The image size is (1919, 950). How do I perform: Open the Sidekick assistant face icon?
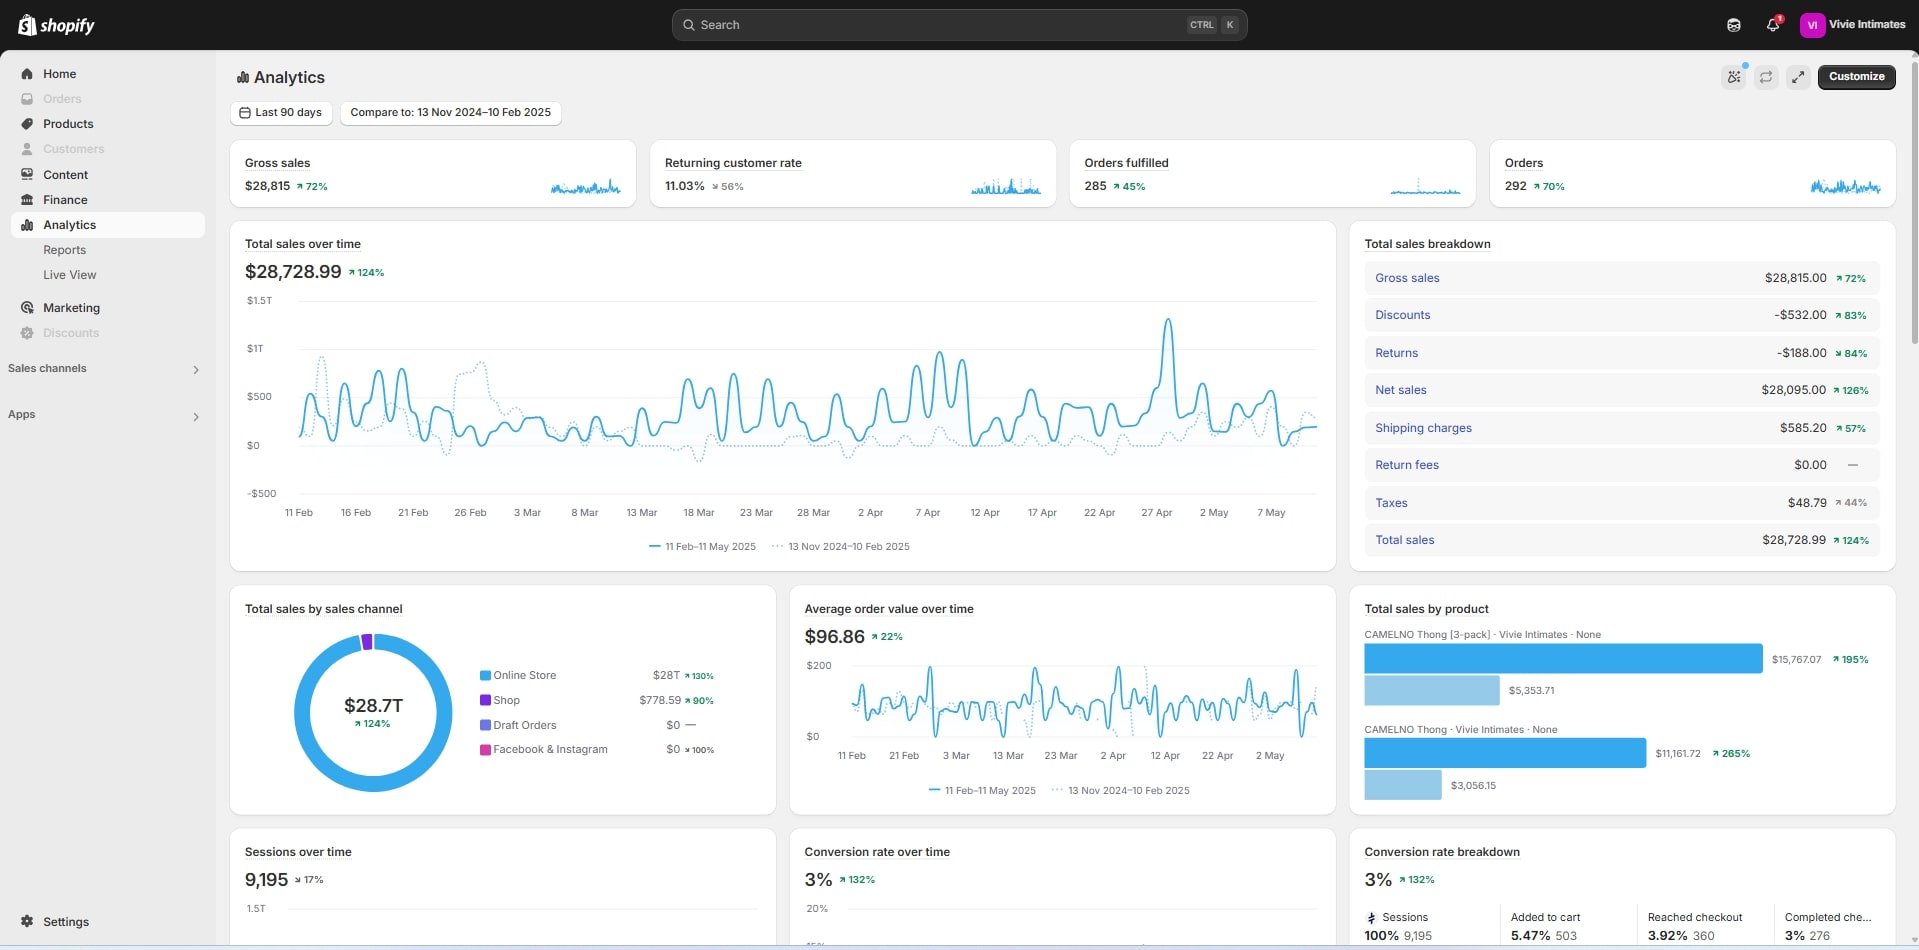coord(1733,25)
